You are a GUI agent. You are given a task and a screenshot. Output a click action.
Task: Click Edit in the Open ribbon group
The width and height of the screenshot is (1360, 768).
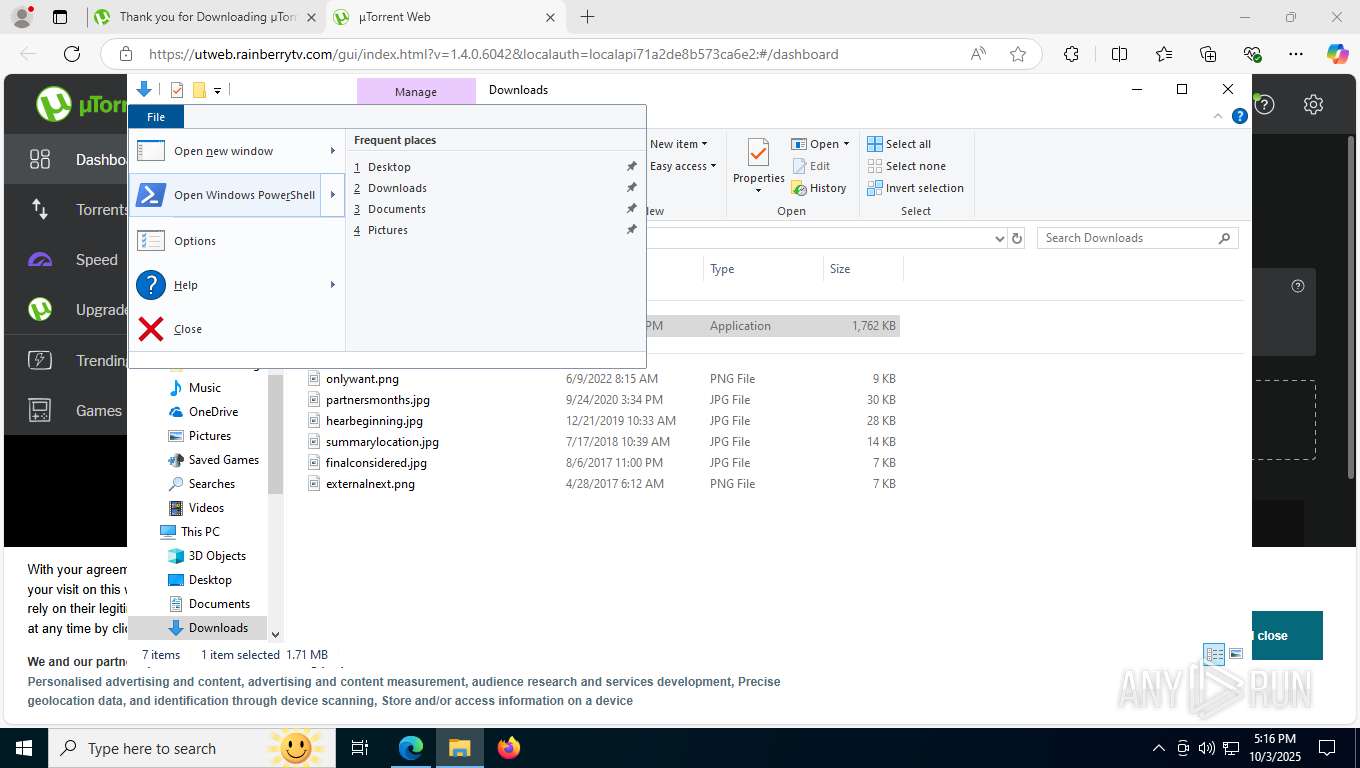click(x=811, y=166)
